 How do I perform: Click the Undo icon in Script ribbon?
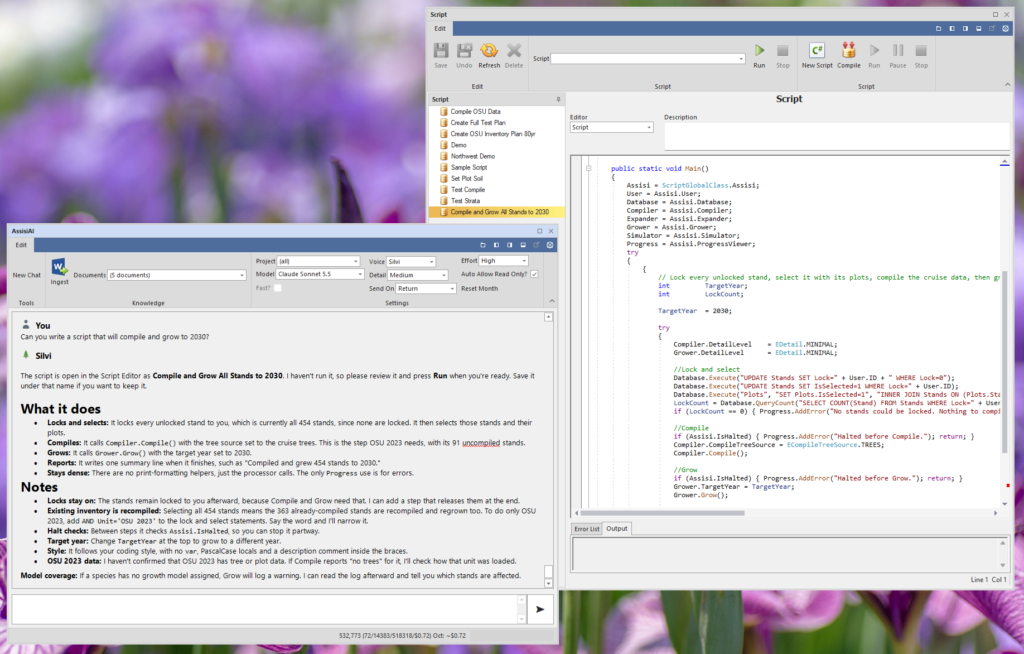[464, 51]
